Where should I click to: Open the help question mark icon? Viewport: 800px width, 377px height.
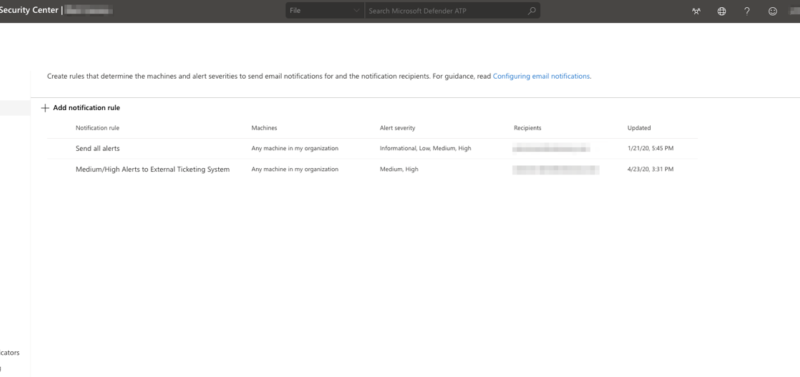[x=747, y=11]
